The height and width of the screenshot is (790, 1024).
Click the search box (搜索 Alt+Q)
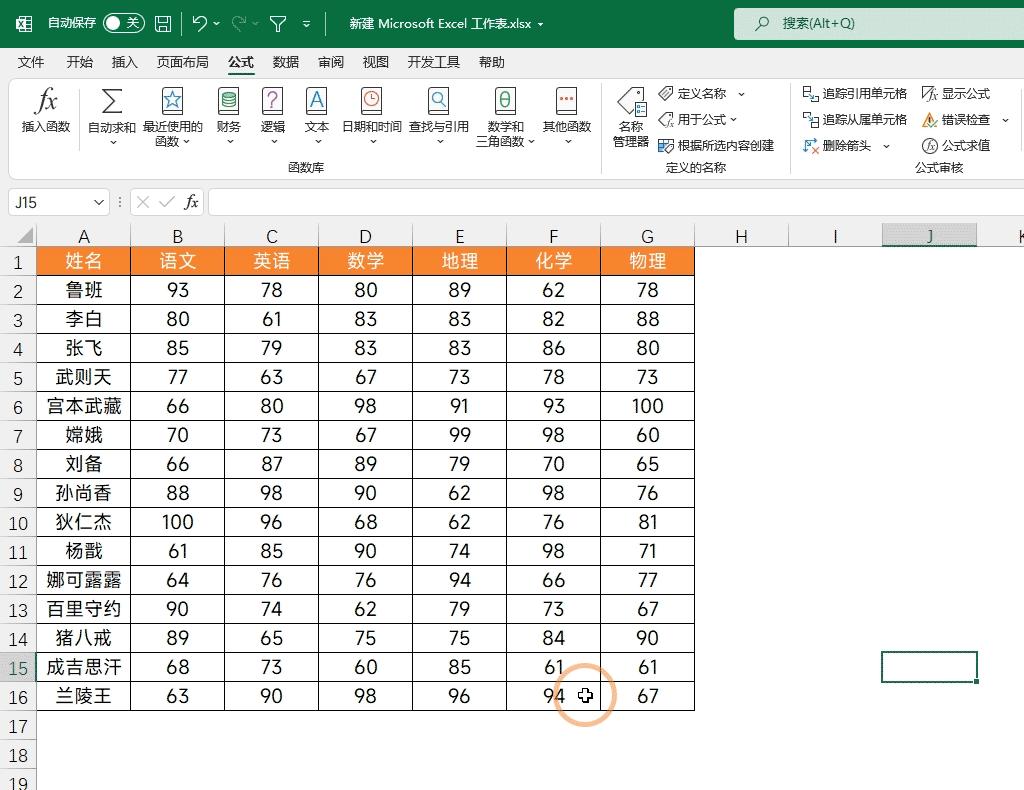(880, 23)
